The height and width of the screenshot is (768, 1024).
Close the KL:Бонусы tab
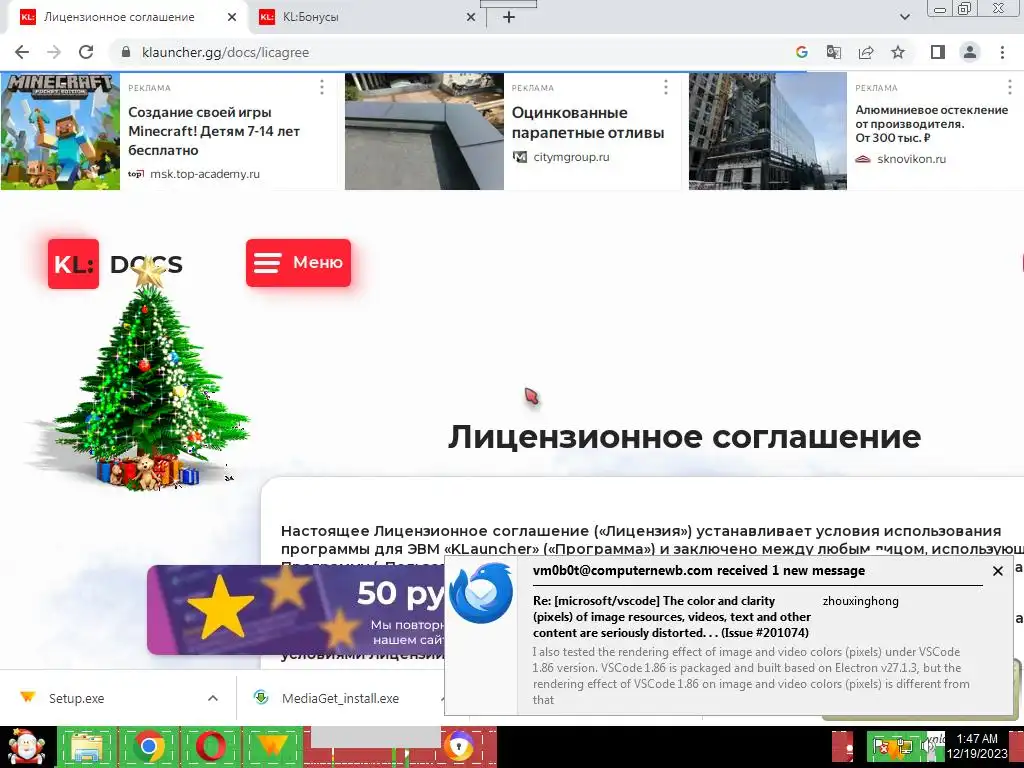coord(471,17)
